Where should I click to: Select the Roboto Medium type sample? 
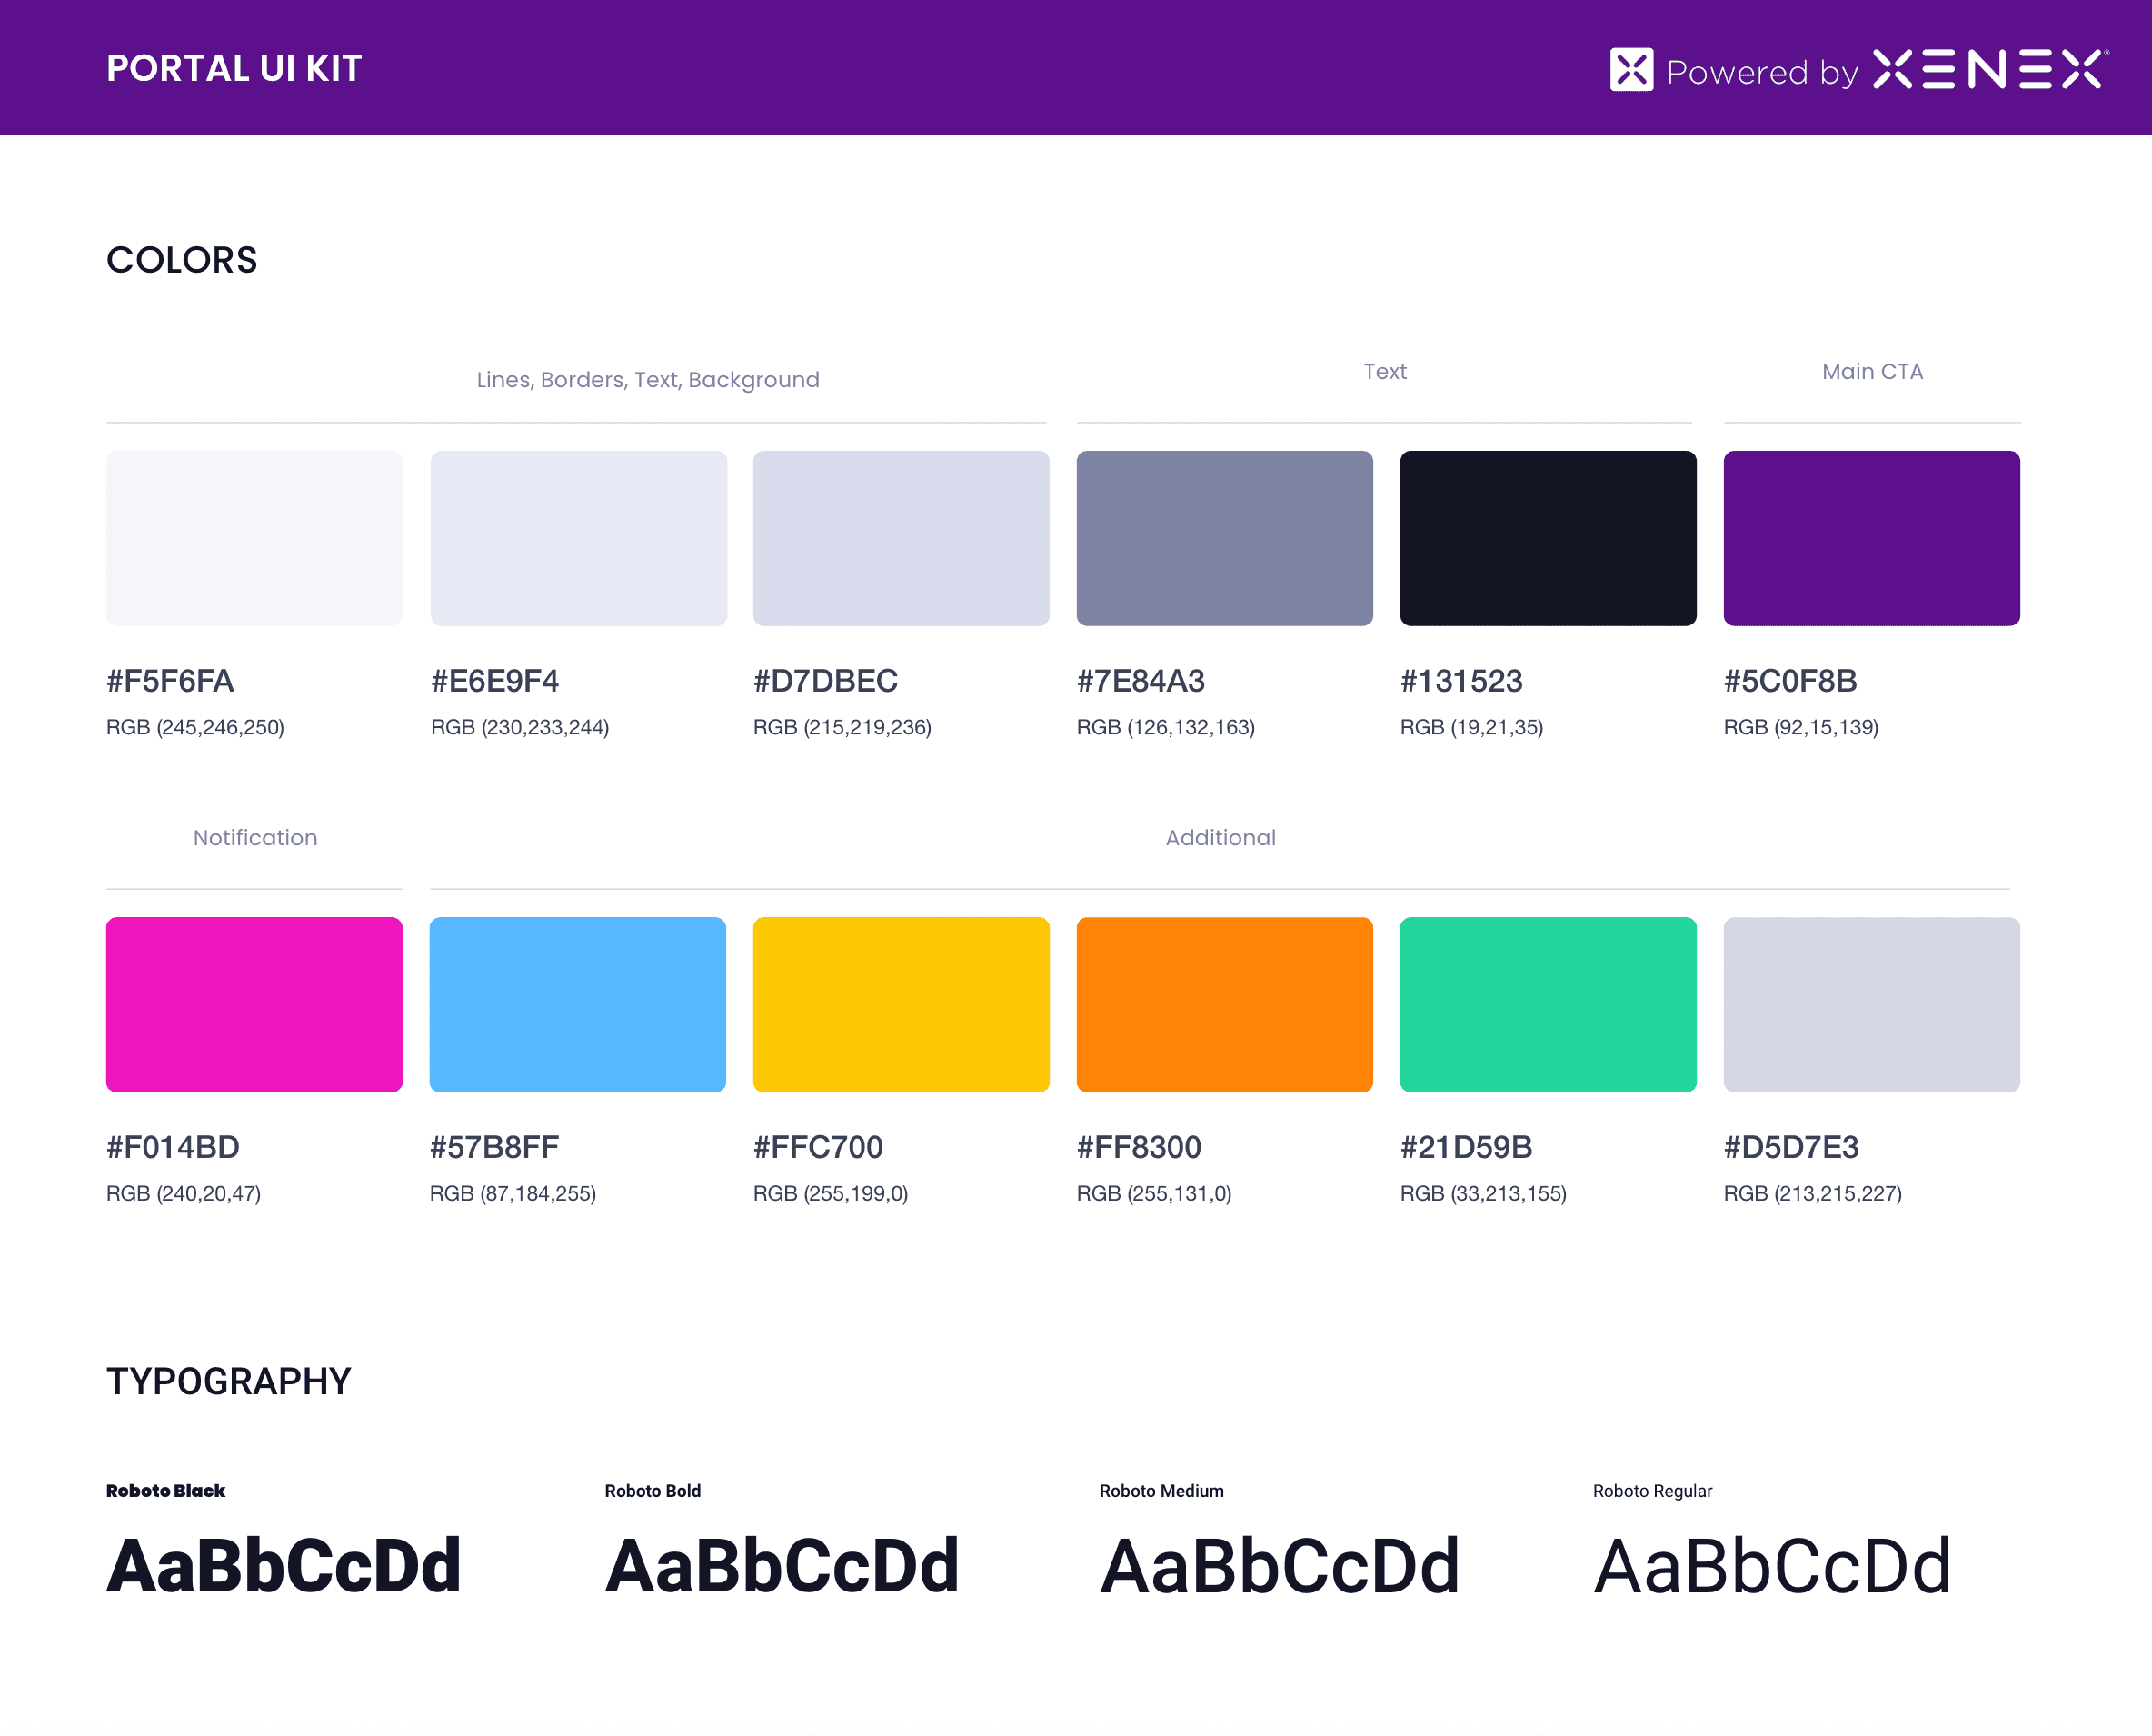pos(1279,1566)
